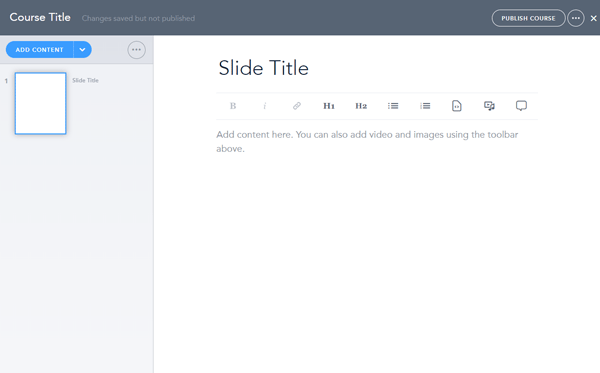Viewport: 600px width, 373px height.
Task: Apply italic formatting from the toolbar
Action: pos(264,106)
